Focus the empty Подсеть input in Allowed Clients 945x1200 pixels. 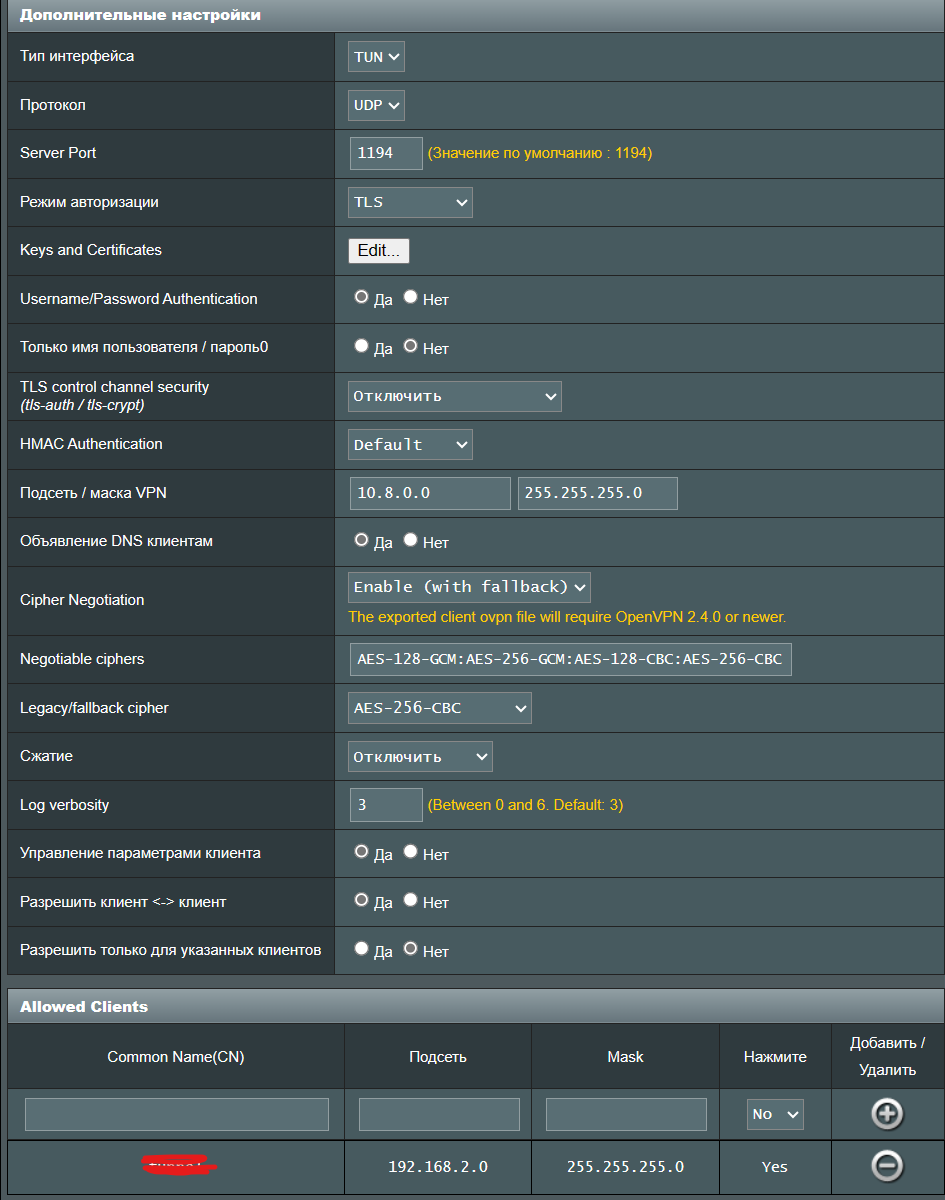[439, 1114]
